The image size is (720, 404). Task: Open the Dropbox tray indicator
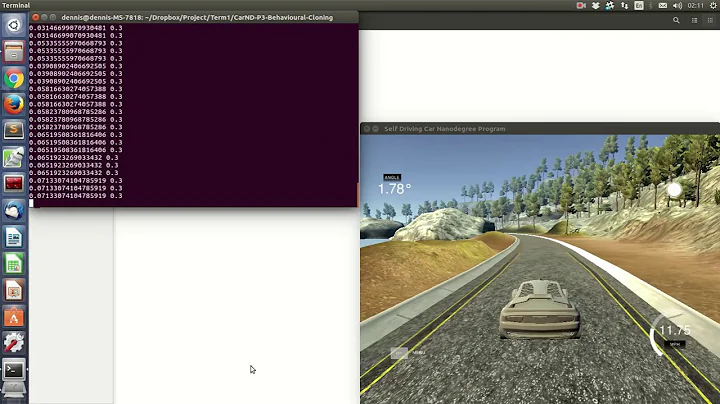(x=596, y=6)
